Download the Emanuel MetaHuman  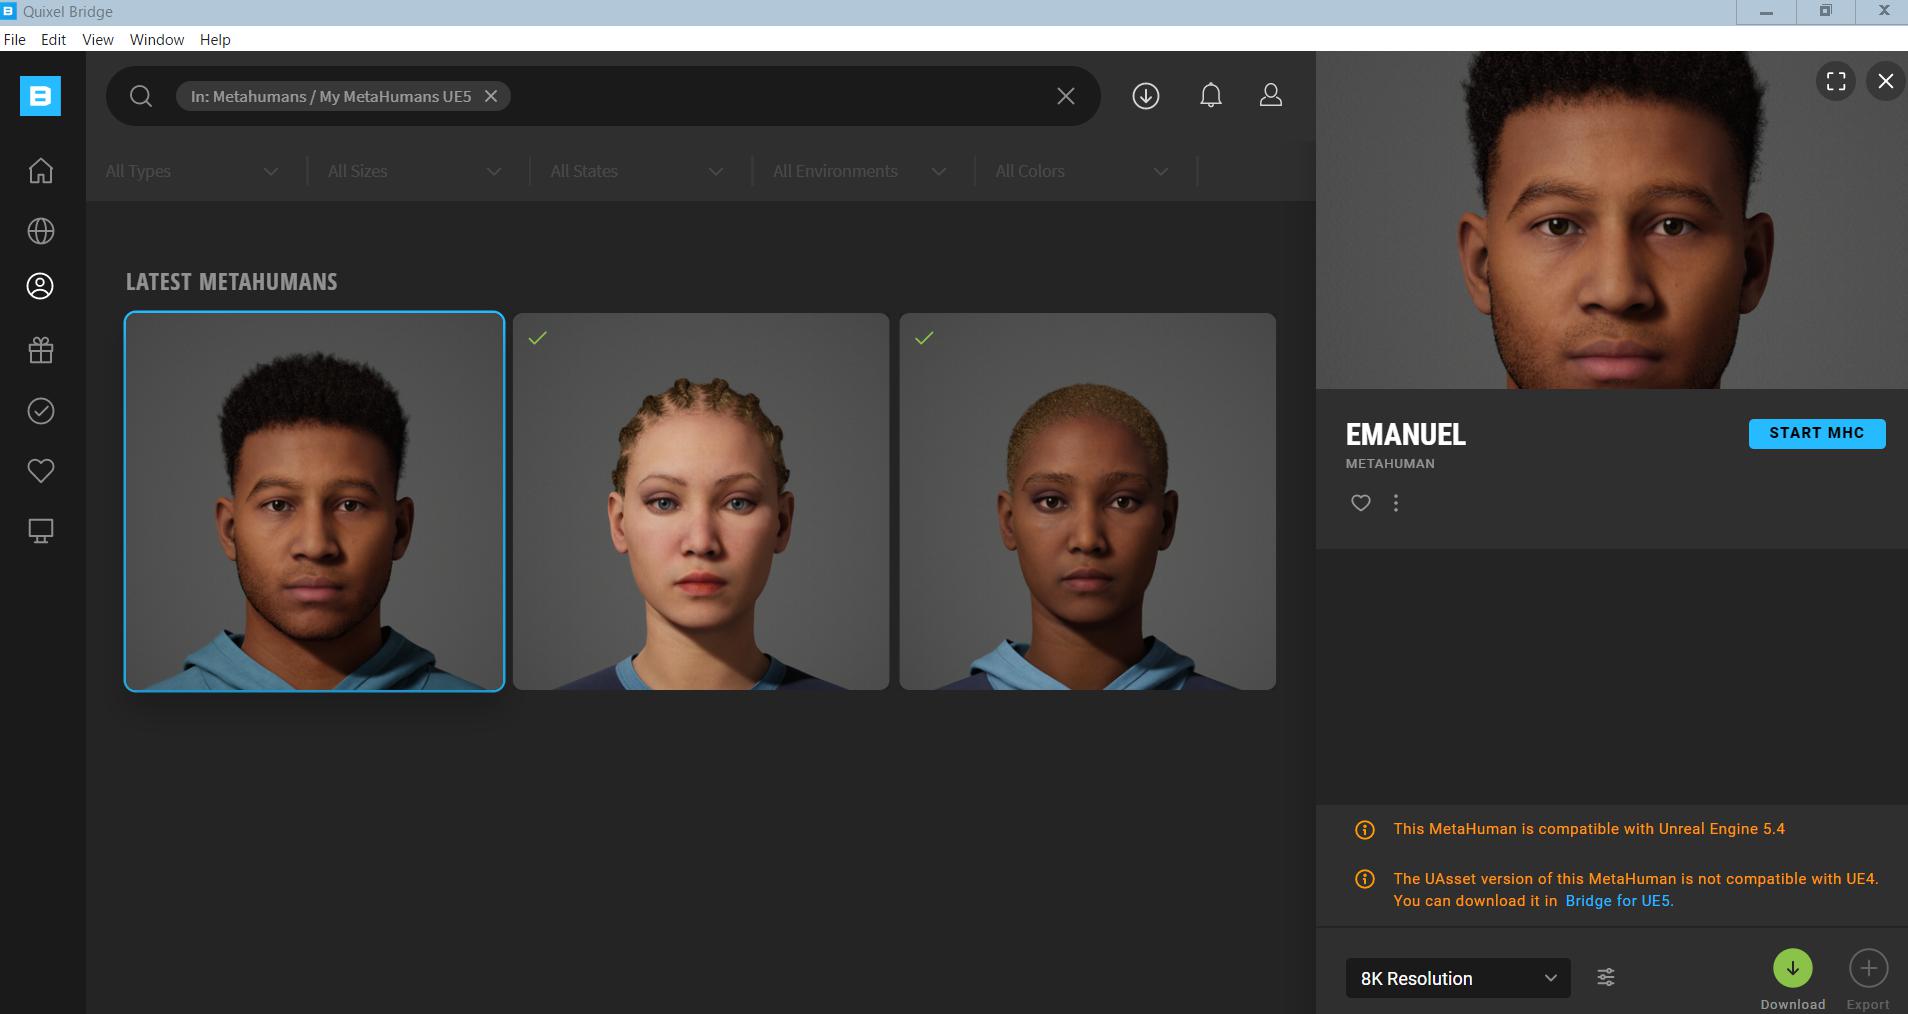click(x=1793, y=968)
